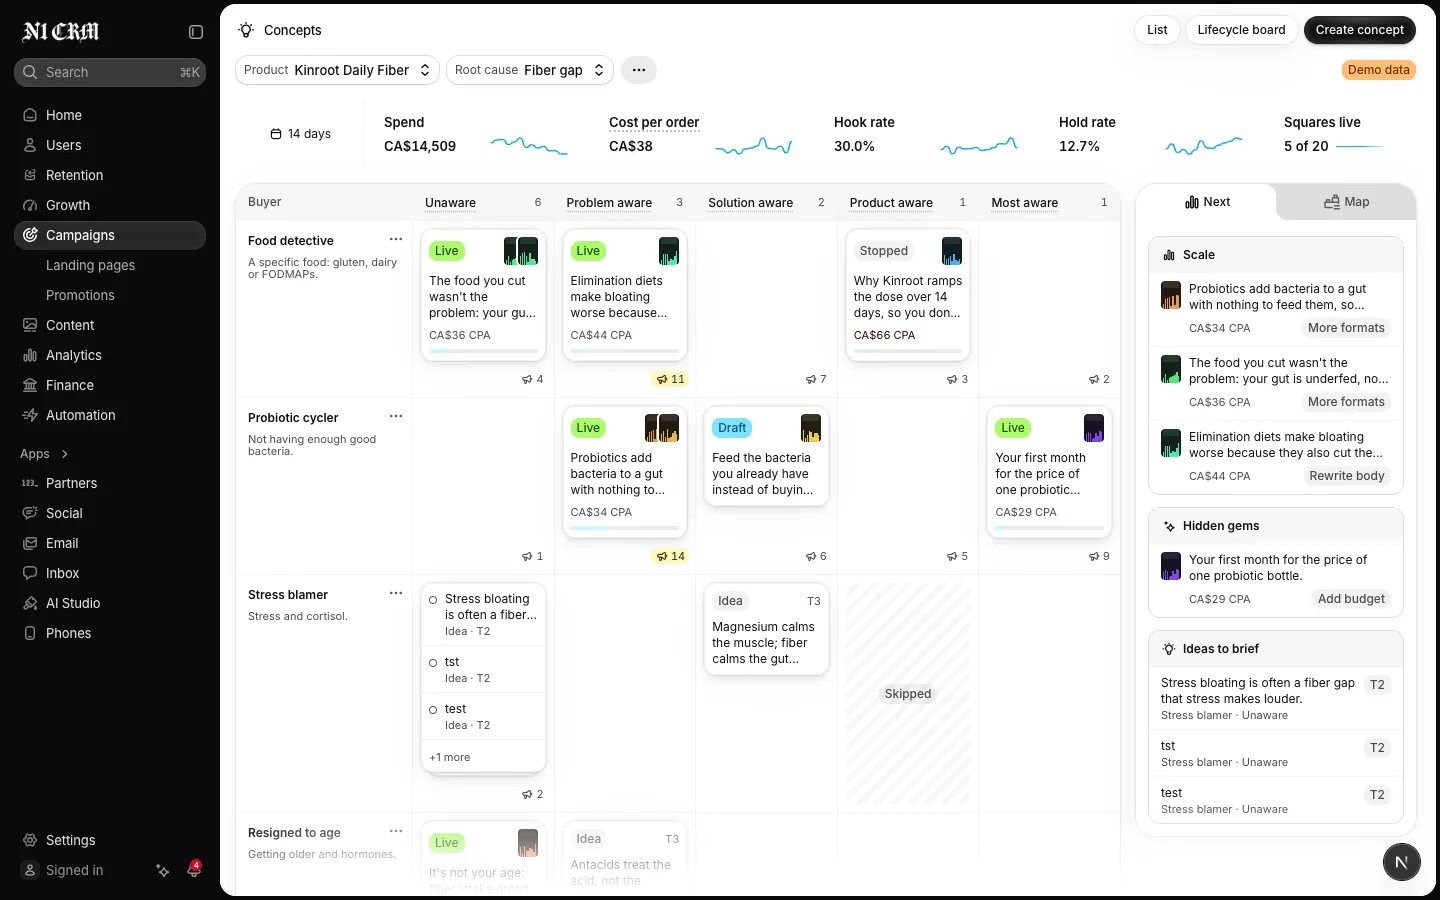Click the Hook rate sparkline chart
The height and width of the screenshot is (900, 1440).
(x=979, y=146)
